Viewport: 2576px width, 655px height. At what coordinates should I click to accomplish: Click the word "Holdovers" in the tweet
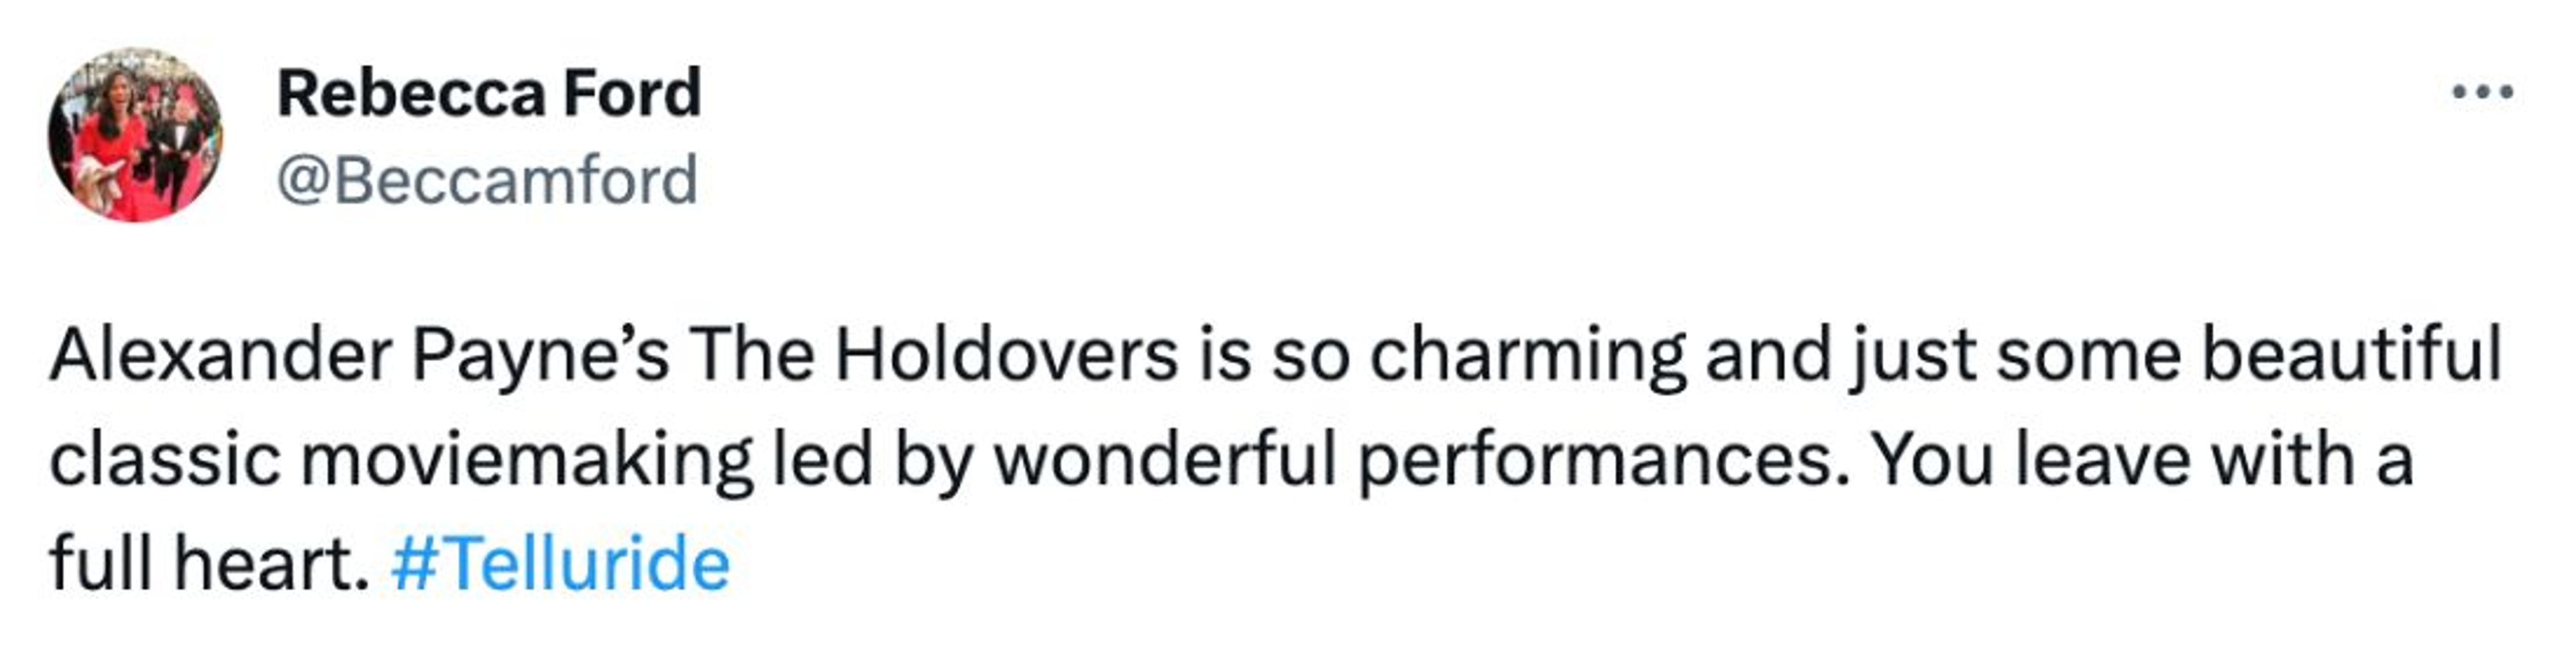(x=1006, y=355)
